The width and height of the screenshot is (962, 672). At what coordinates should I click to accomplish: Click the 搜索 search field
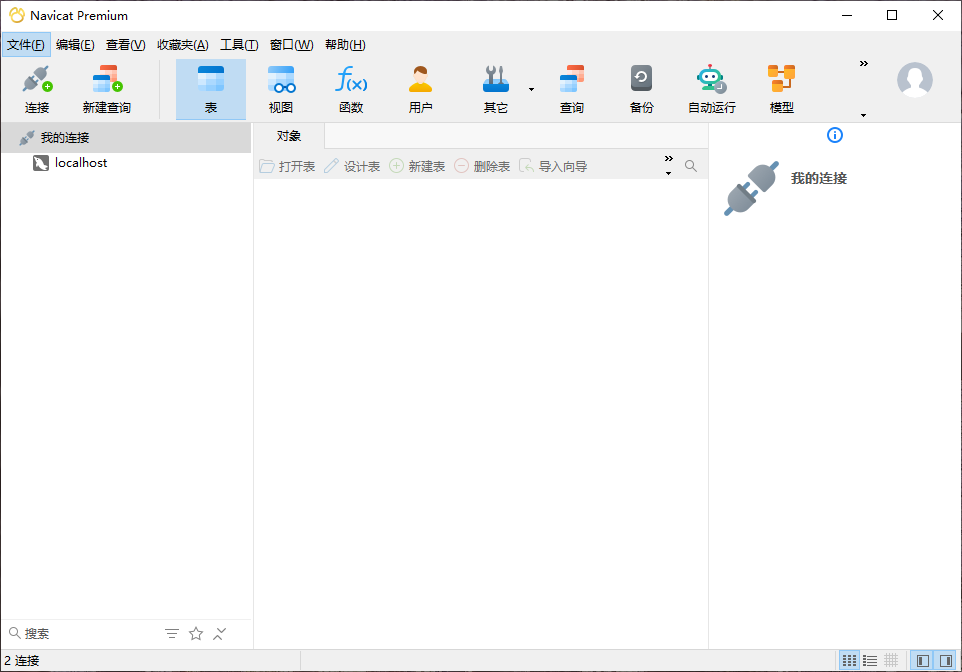[83, 633]
